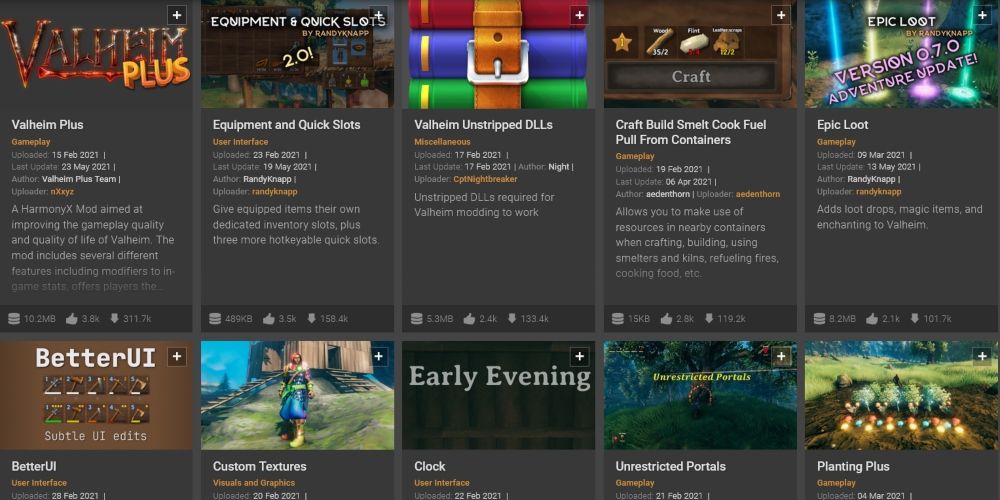Select Gameplay category under Craft Build Smelt
This screenshot has width=1000, height=500.
point(635,156)
